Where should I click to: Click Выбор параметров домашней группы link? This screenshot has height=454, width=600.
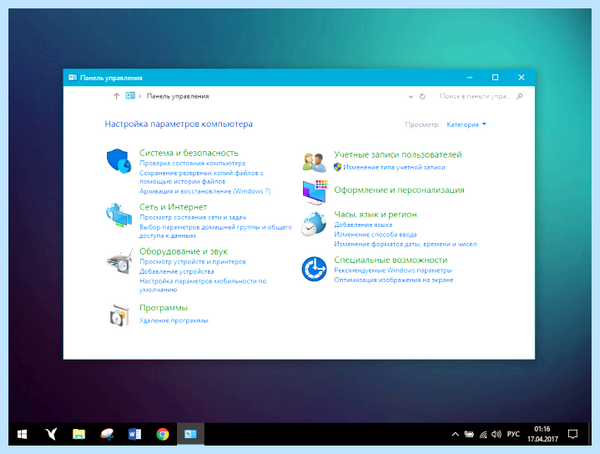[x=215, y=231]
